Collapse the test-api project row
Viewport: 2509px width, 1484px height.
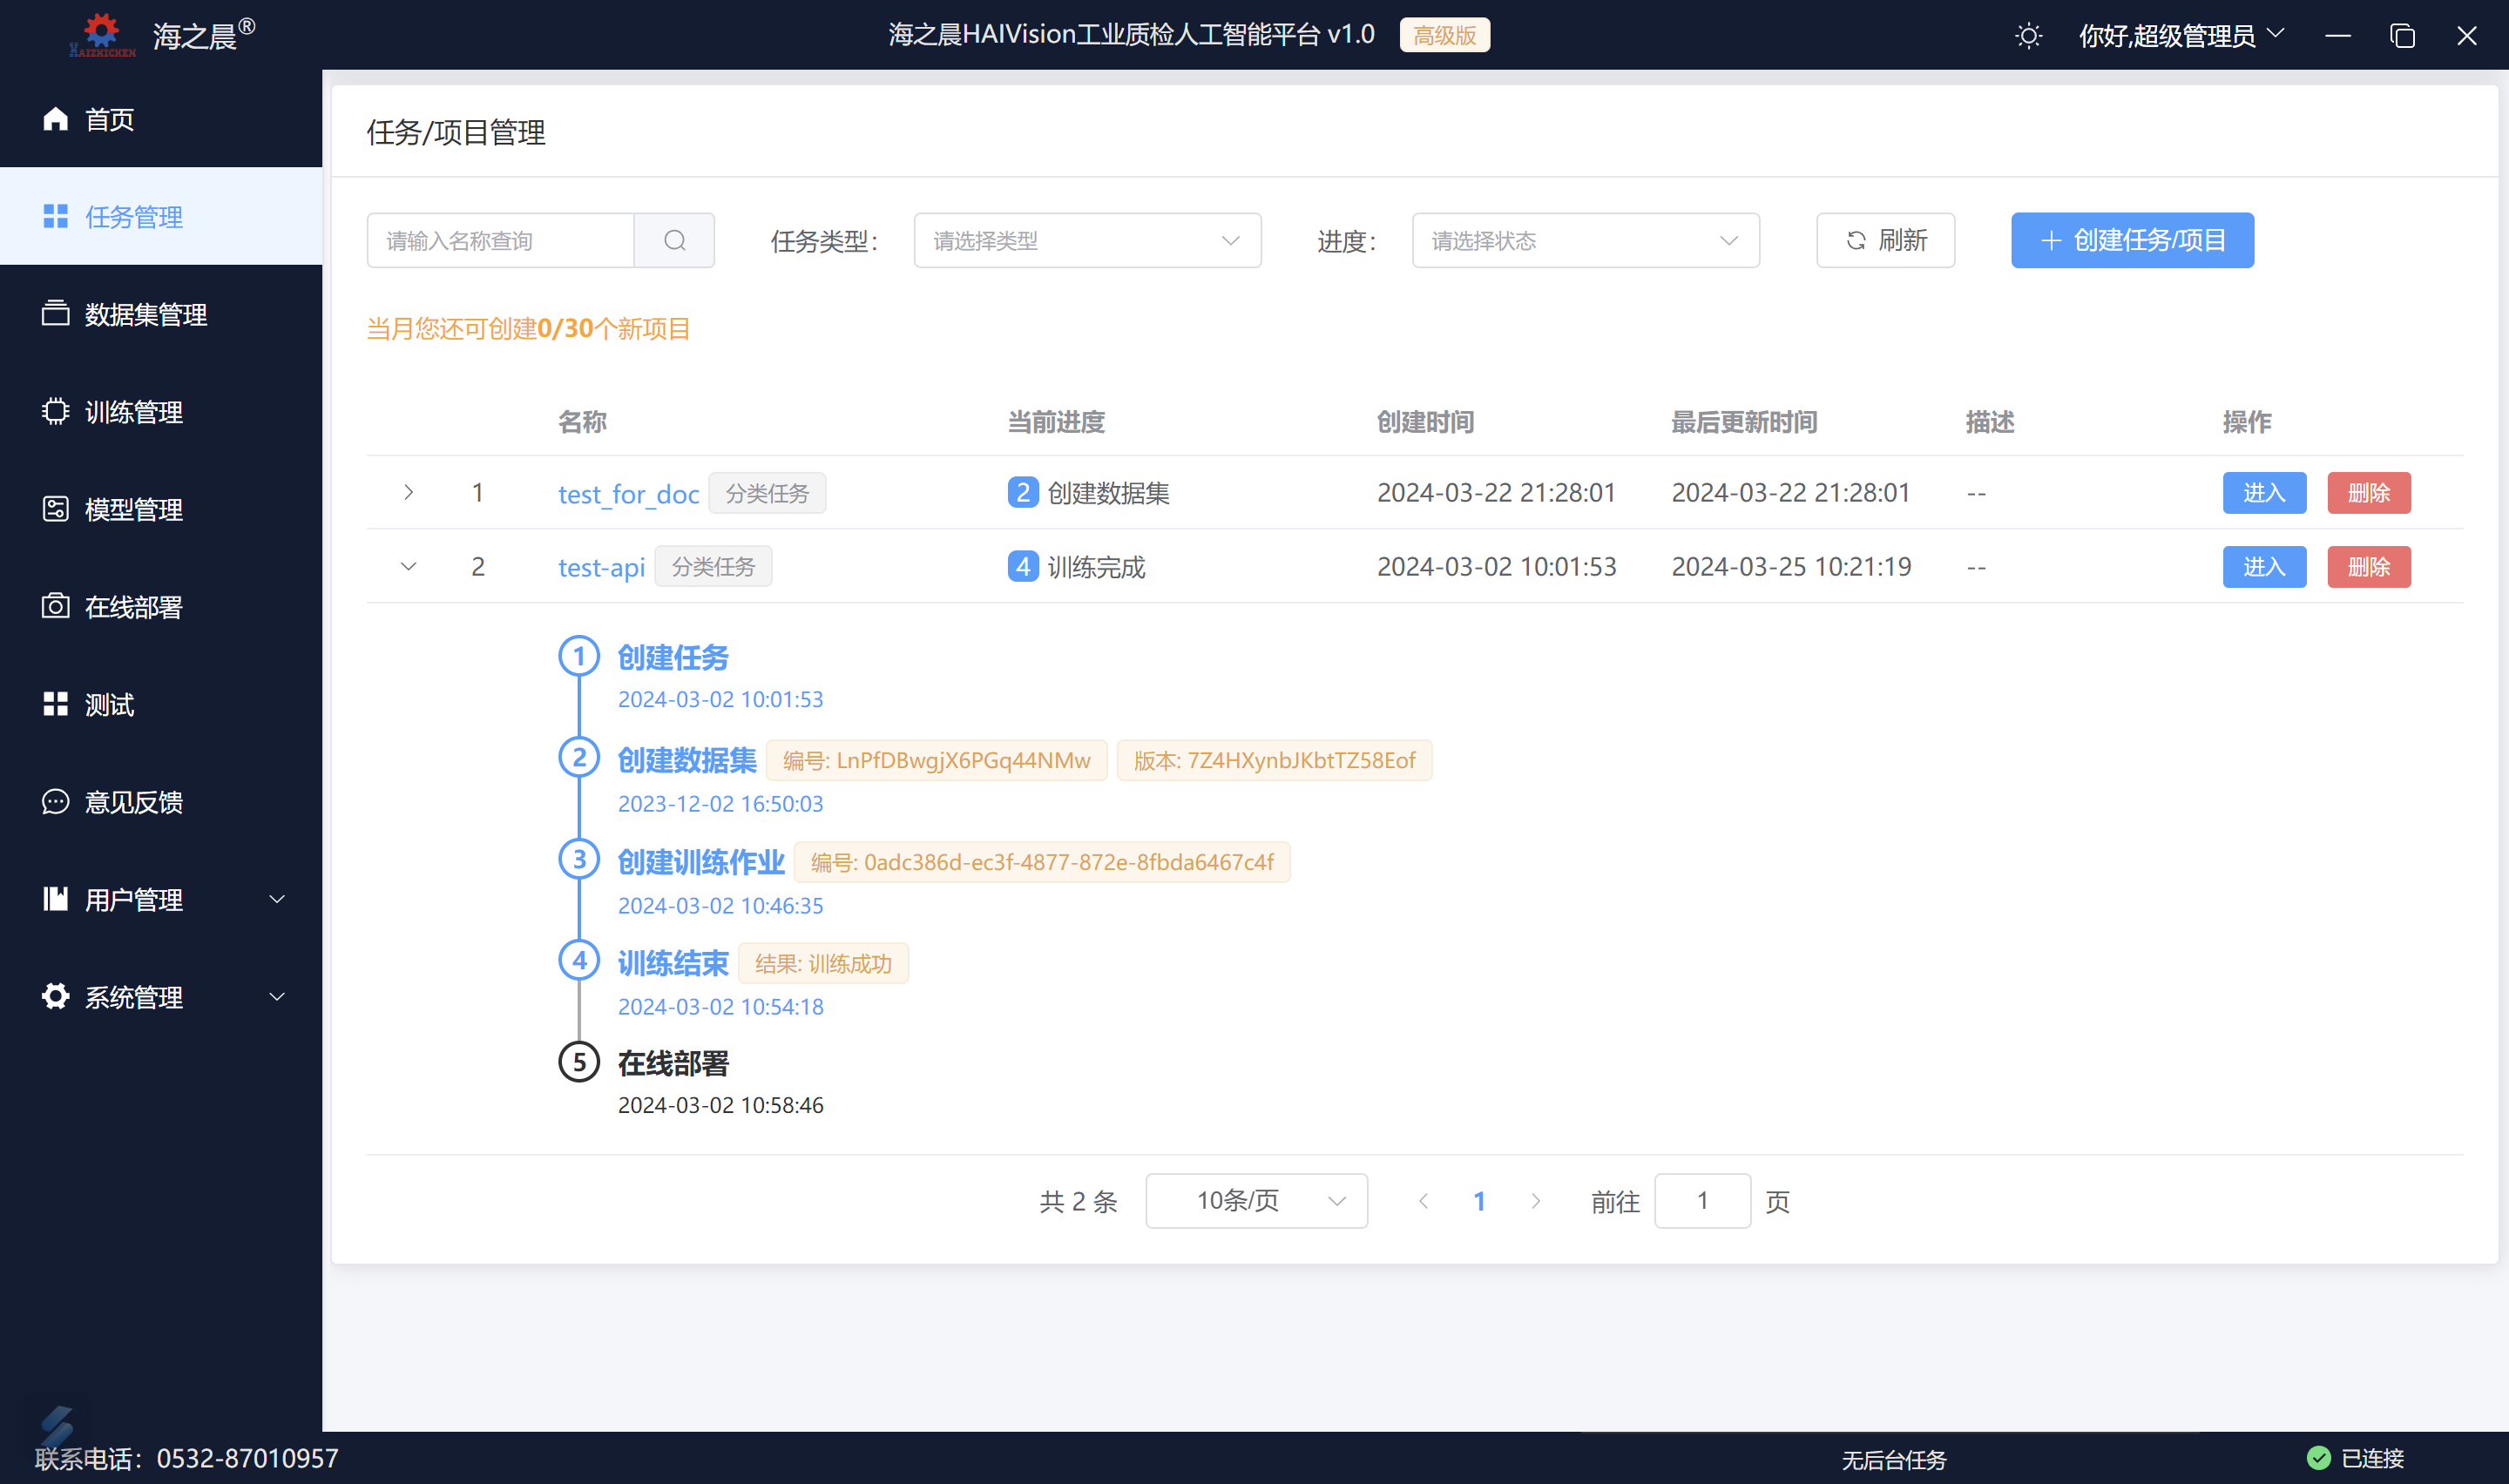tap(409, 565)
